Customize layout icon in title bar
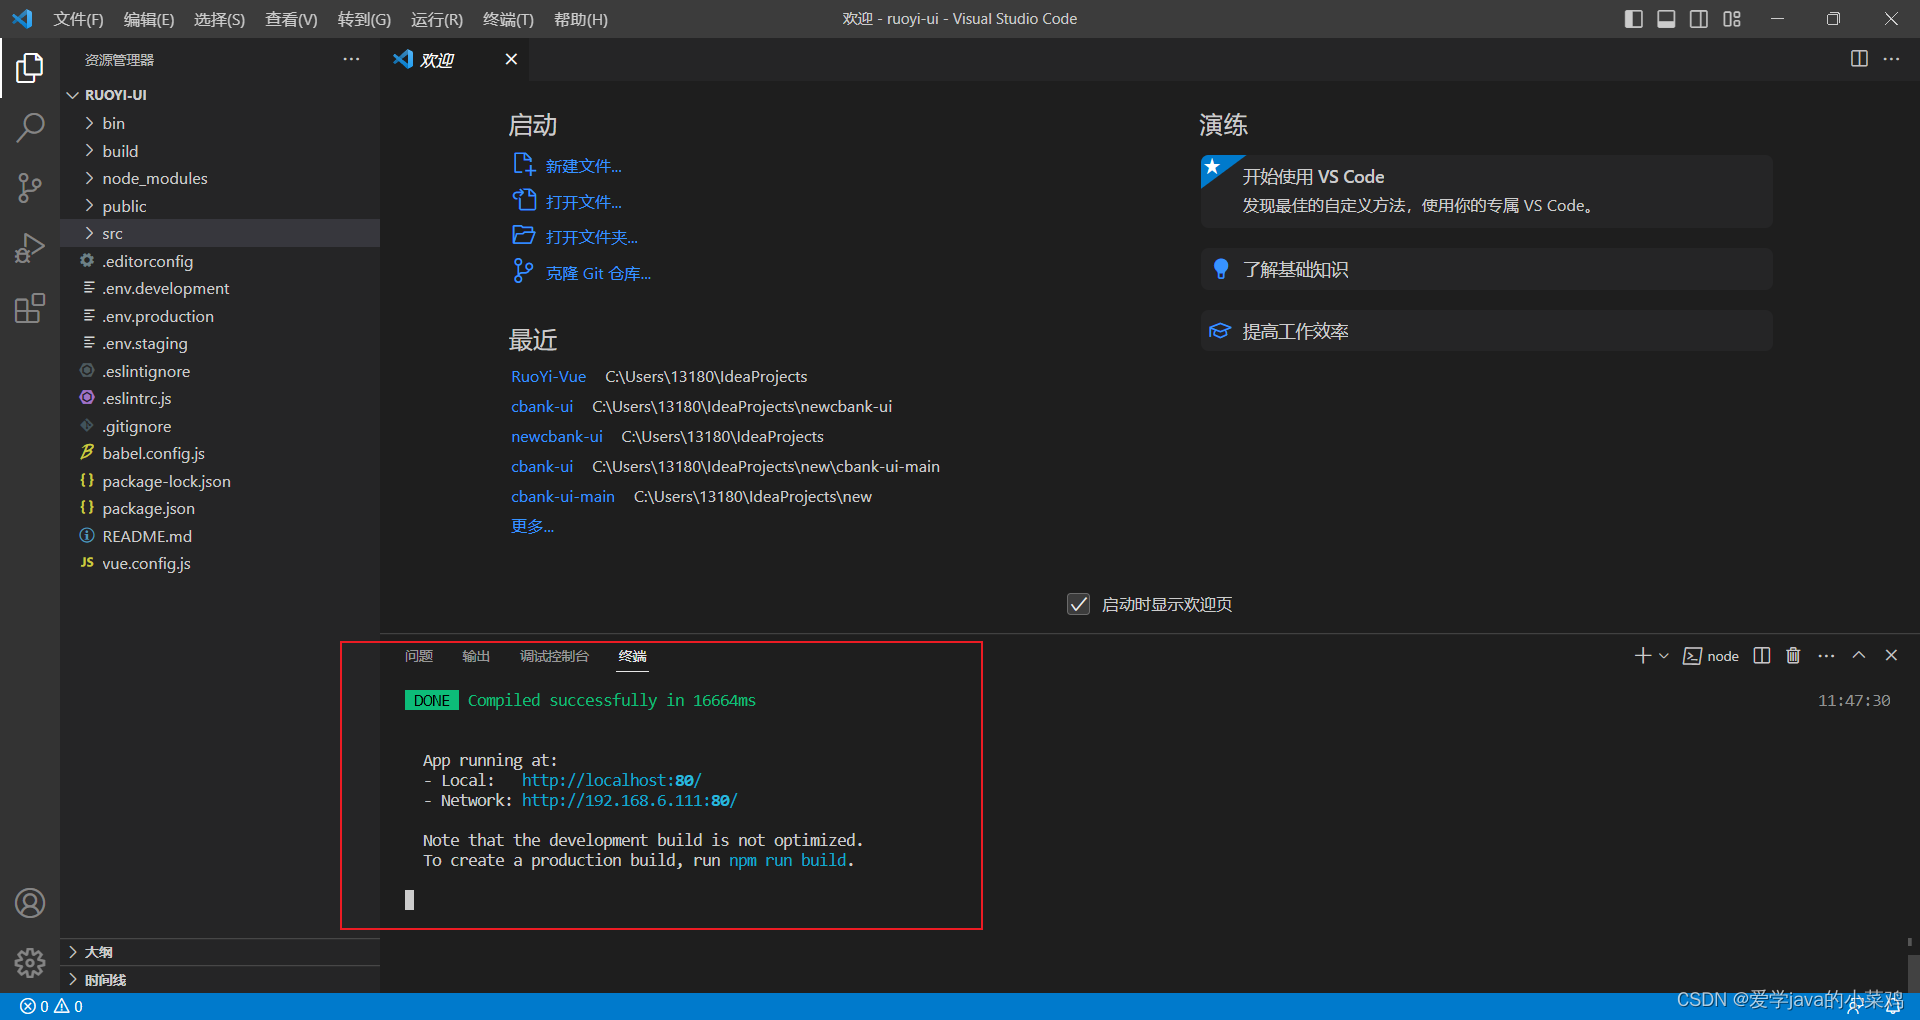 tap(1732, 19)
